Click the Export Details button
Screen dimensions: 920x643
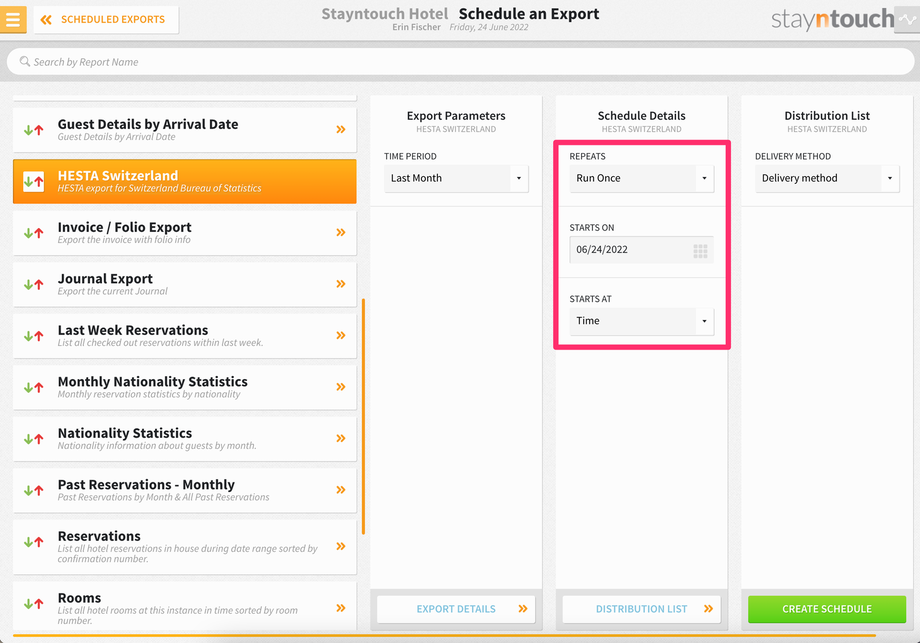pyautogui.click(x=456, y=609)
